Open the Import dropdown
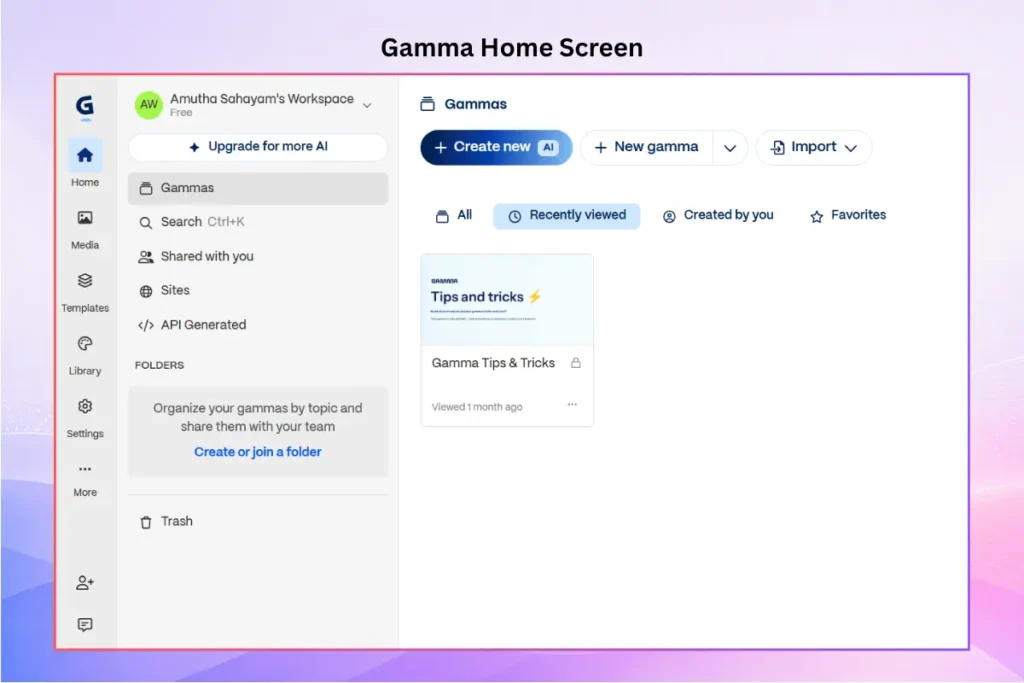The width and height of the screenshot is (1024, 683). pyautogui.click(x=814, y=148)
